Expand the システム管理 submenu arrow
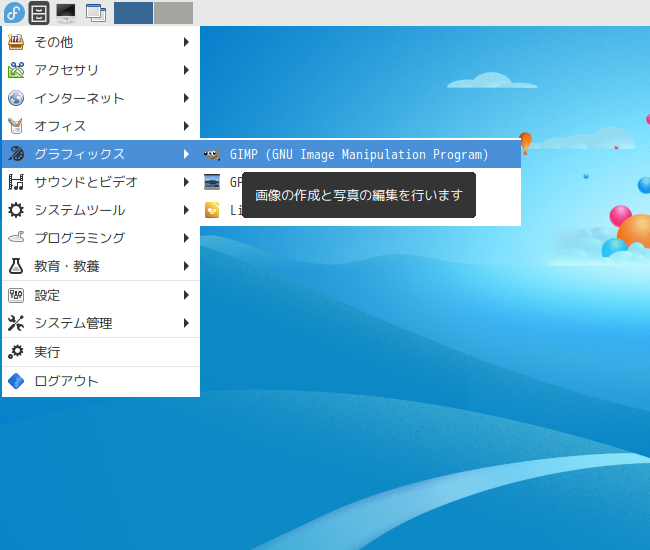 pyautogui.click(x=186, y=323)
